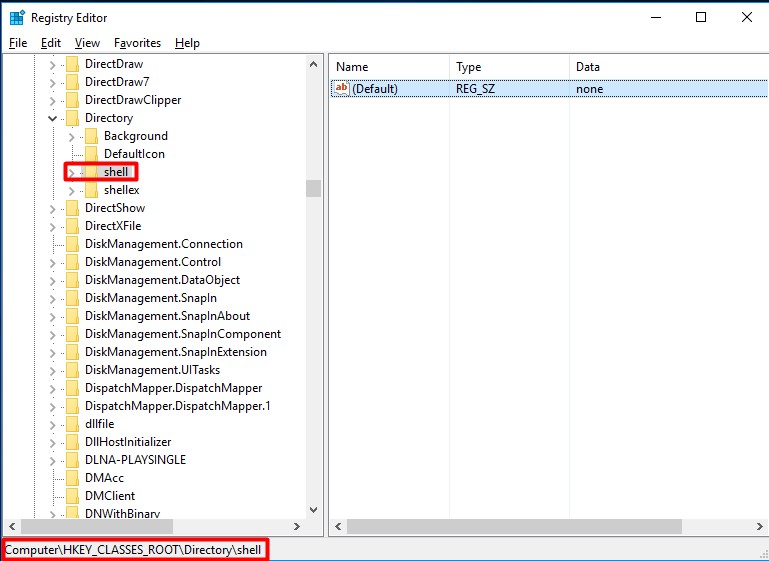The height and width of the screenshot is (561, 769).
Task: Open the File menu
Action: click(18, 43)
